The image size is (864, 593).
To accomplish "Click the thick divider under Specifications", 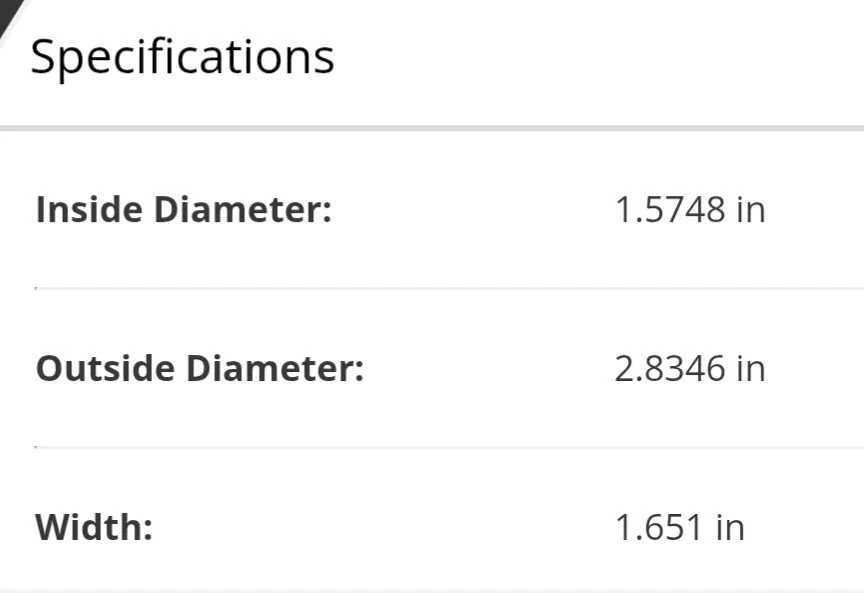I will point(432,128).
